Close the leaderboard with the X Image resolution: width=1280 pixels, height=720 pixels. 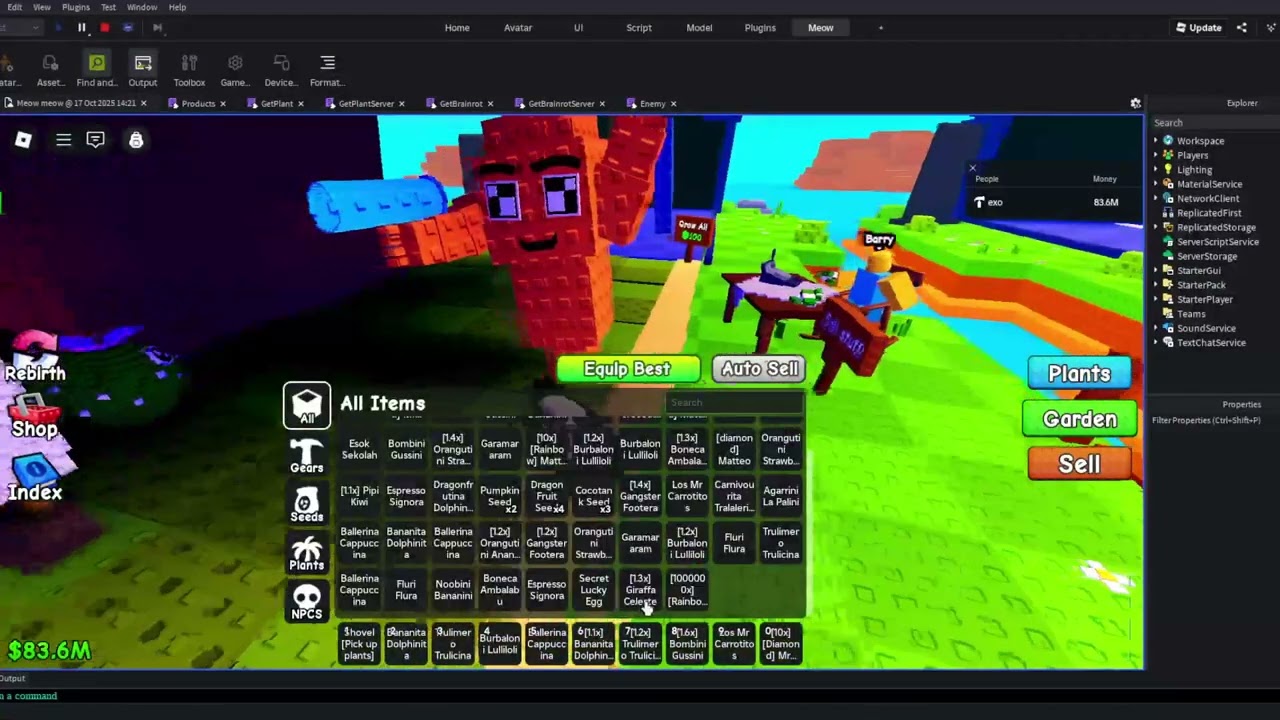click(x=972, y=168)
